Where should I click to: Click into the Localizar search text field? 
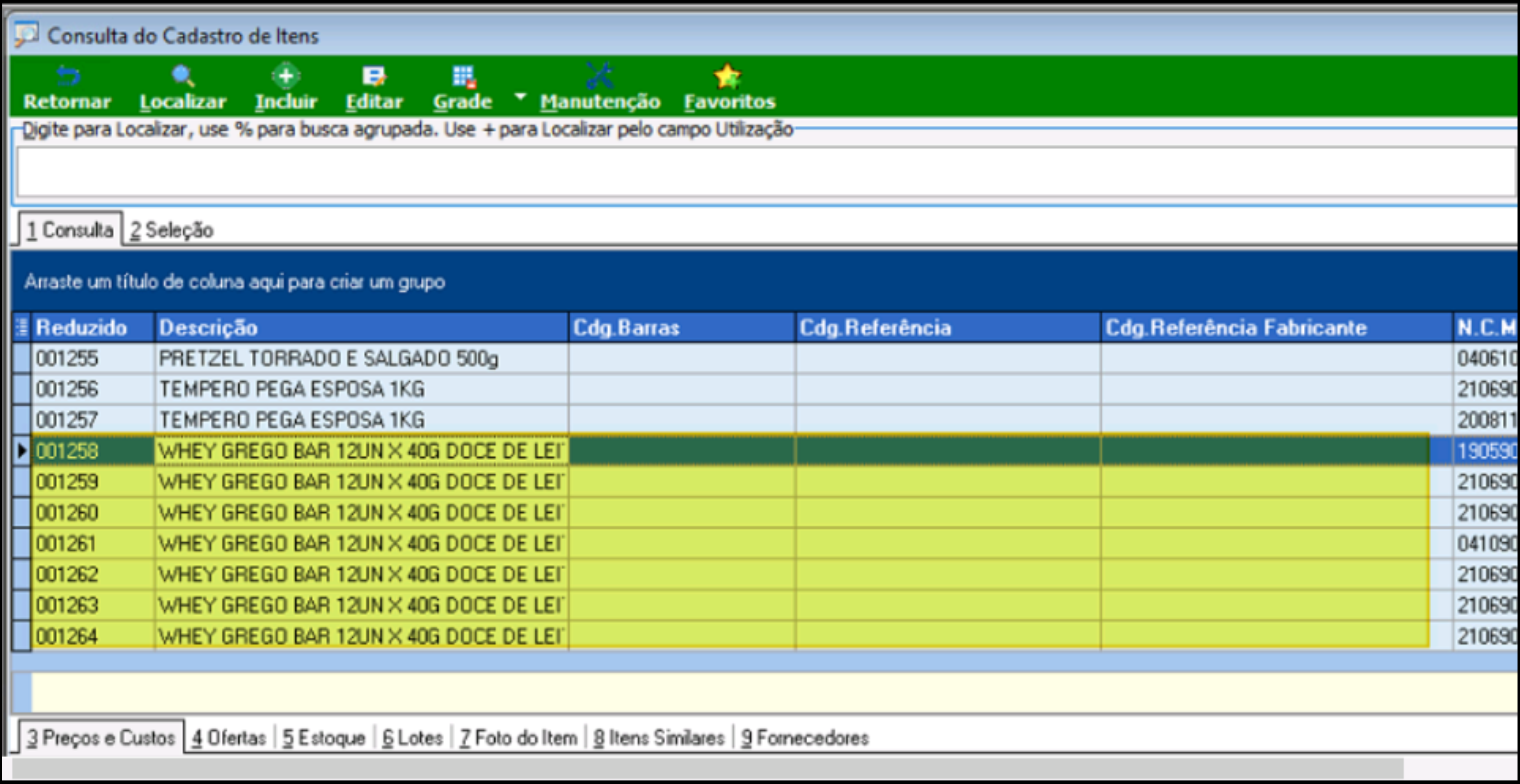click(765, 171)
